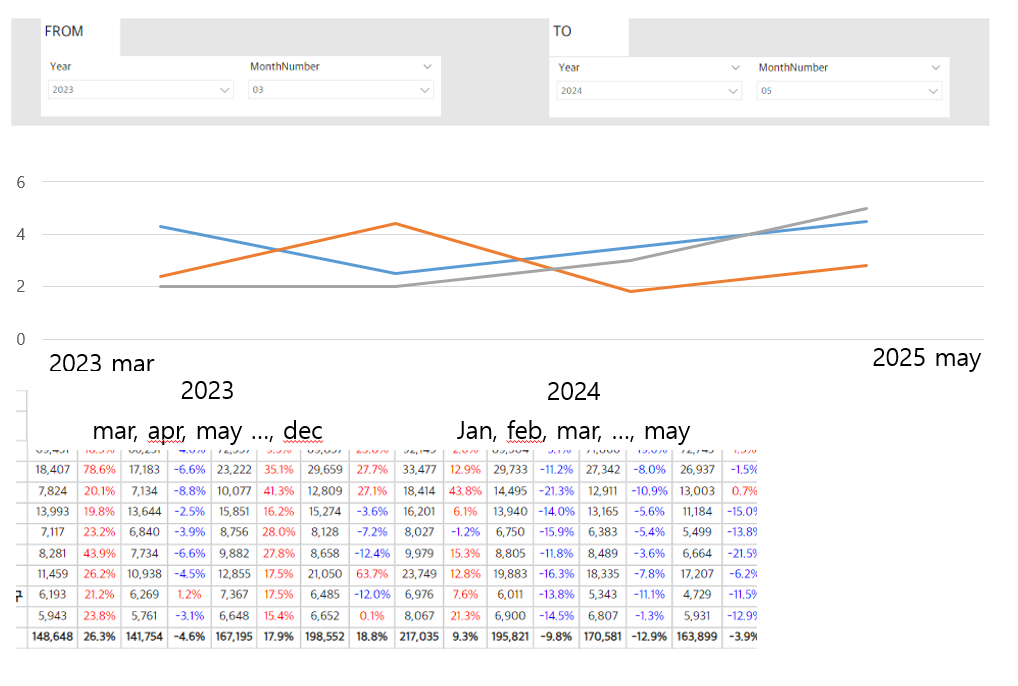This screenshot has width=1018, height=686.
Task: Click the table cell 18,407
Action: coord(53,469)
